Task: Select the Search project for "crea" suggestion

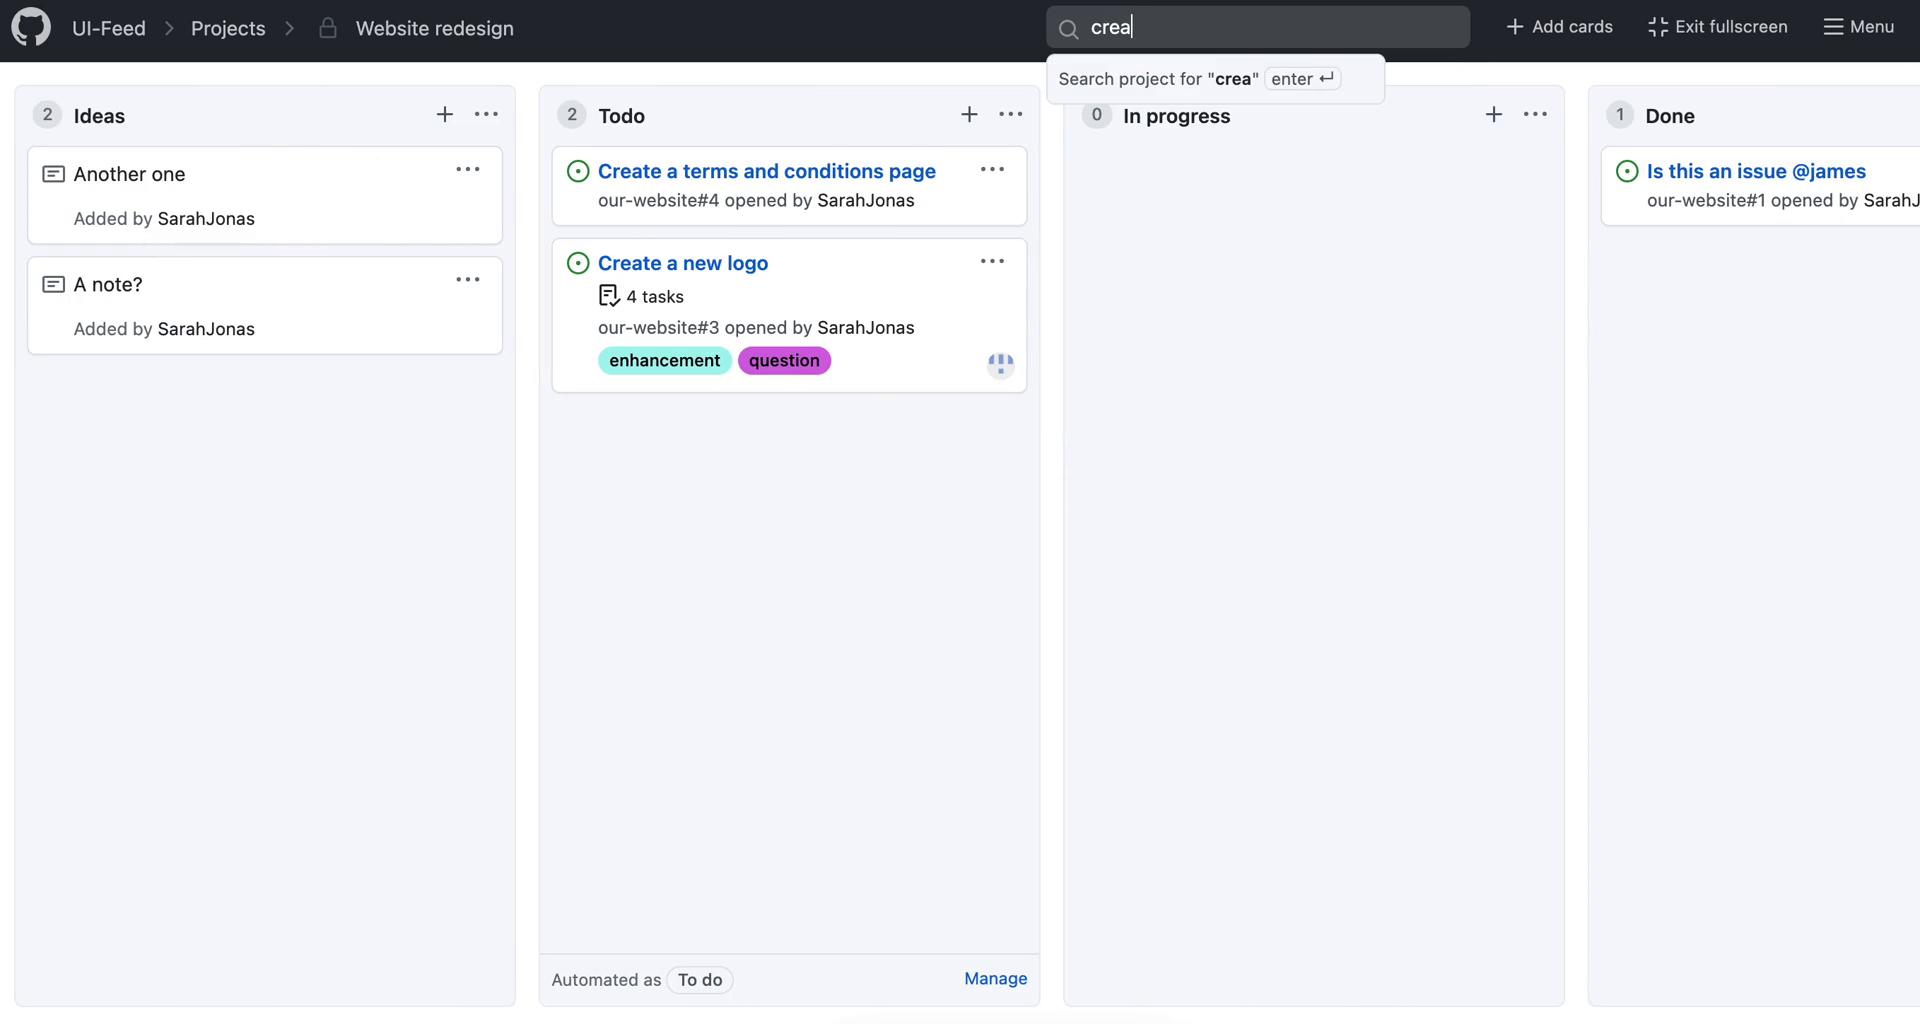Action: click(x=1215, y=79)
